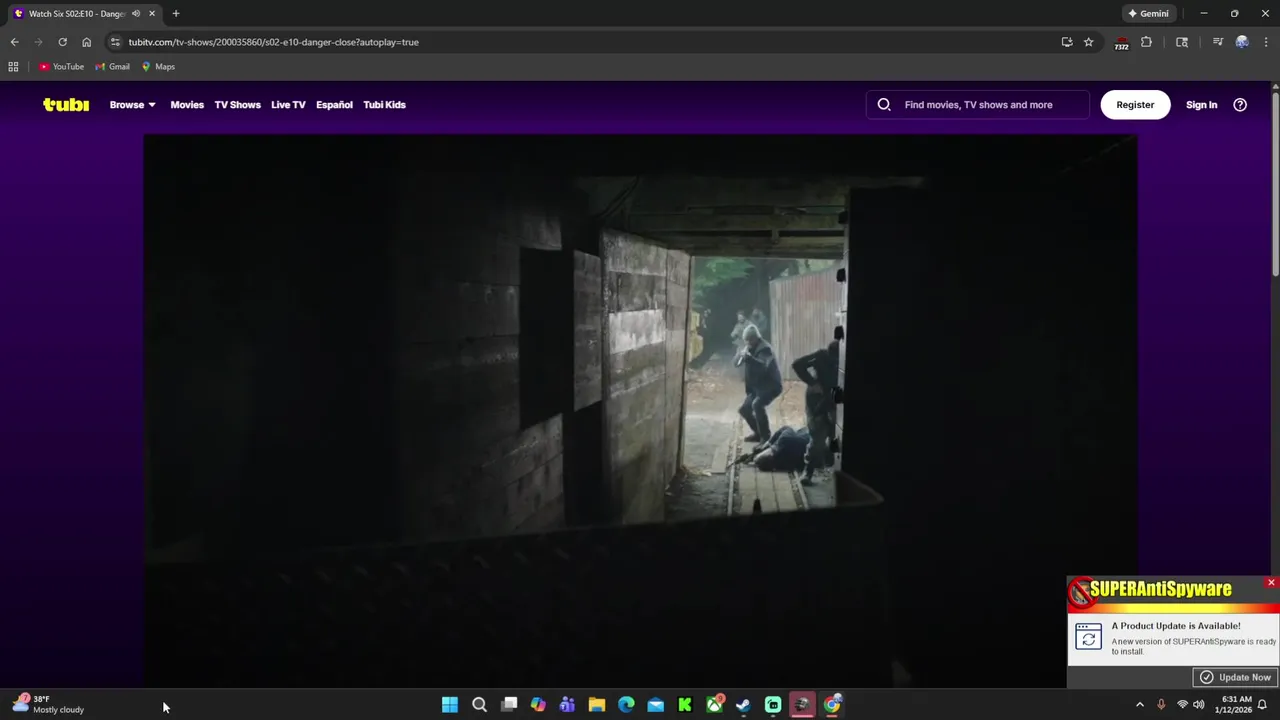Click the Tubi logo
1280x720 pixels.
coord(66,104)
